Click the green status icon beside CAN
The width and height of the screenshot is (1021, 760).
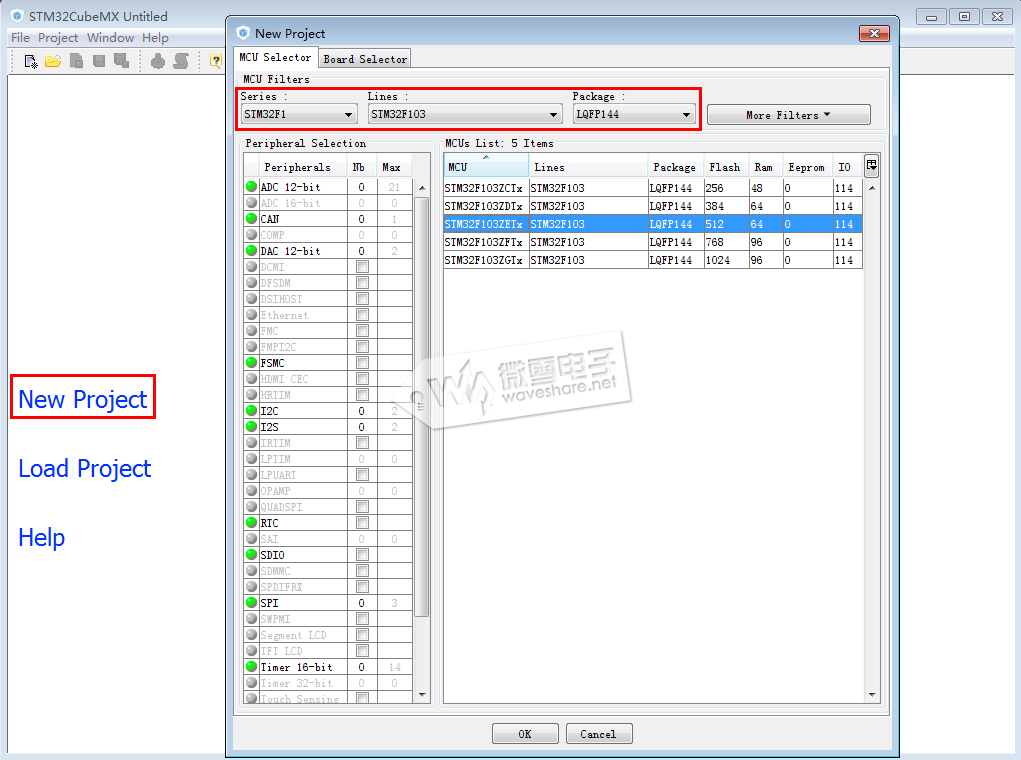click(251, 218)
